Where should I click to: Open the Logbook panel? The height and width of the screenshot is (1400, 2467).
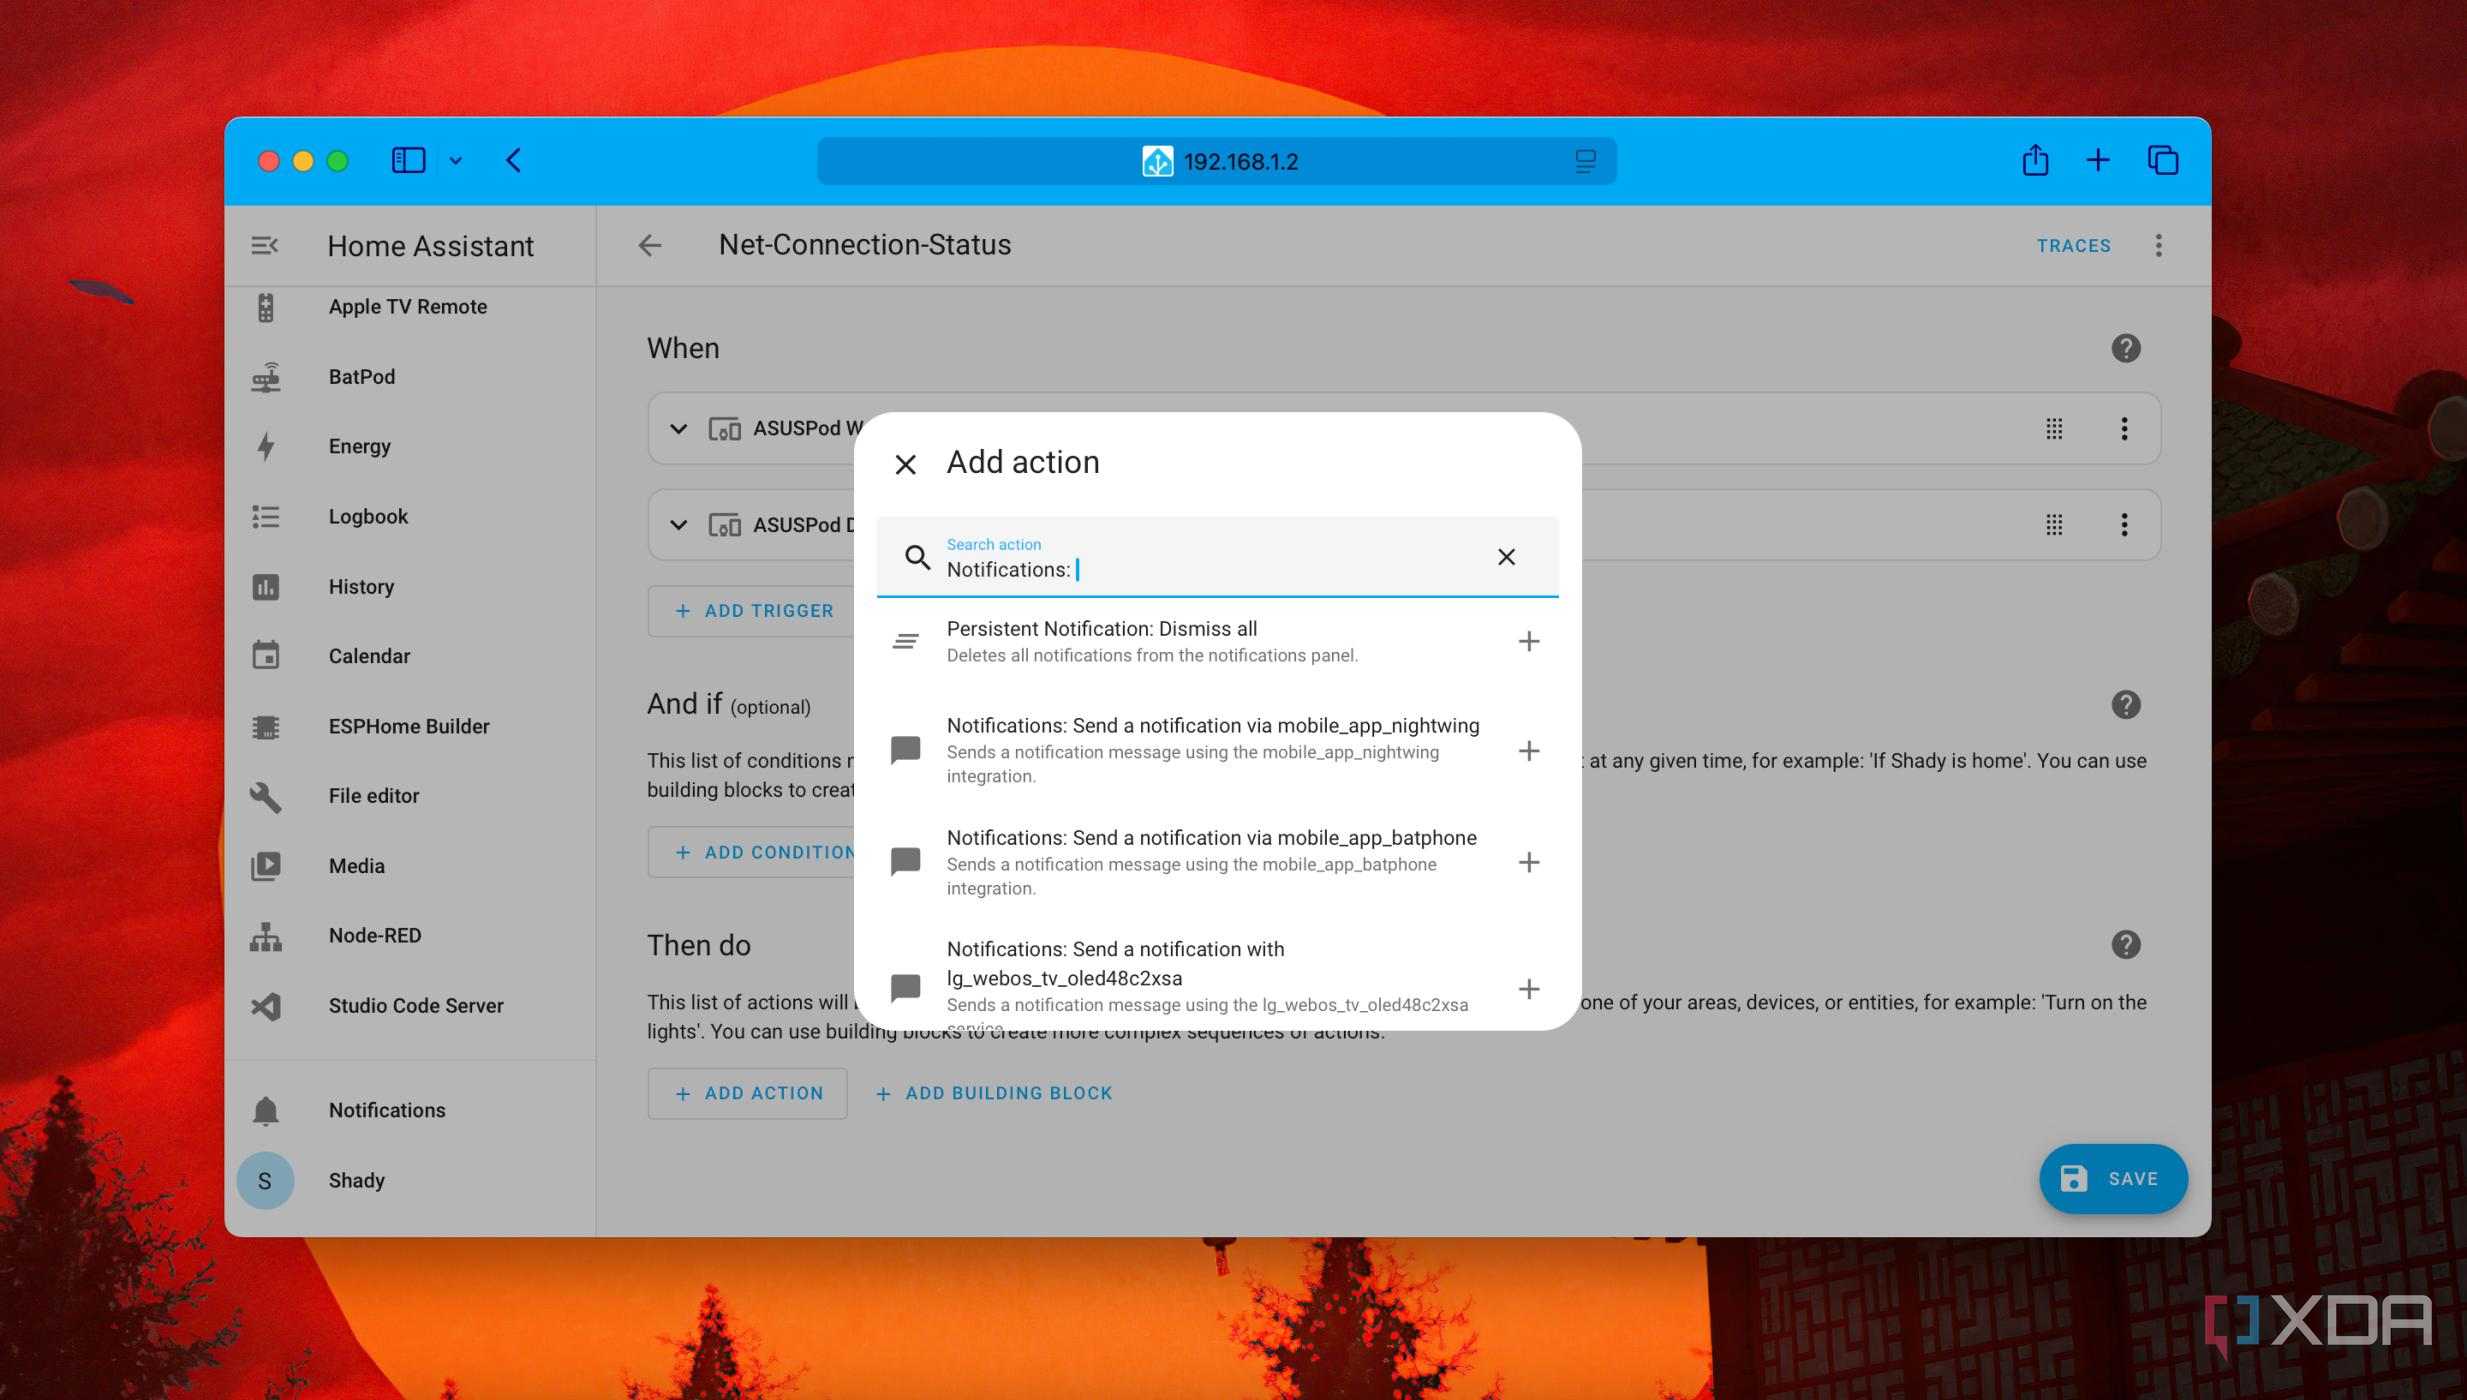pyautogui.click(x=410, y=517)
